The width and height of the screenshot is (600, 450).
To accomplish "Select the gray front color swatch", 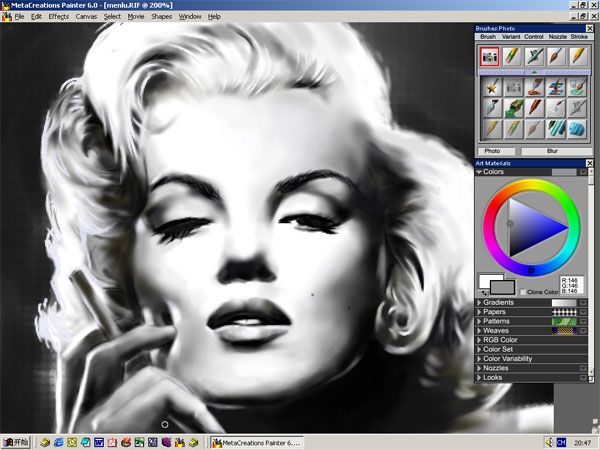I will tap(502, 287).
